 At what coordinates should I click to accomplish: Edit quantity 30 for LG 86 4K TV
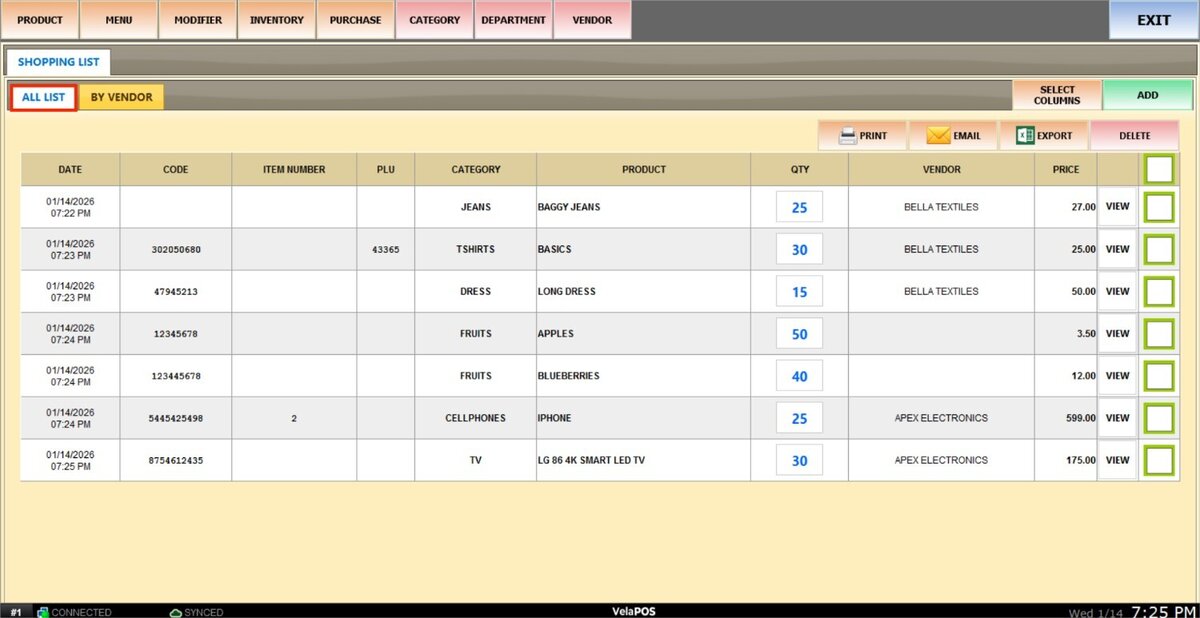pos(800,460)
